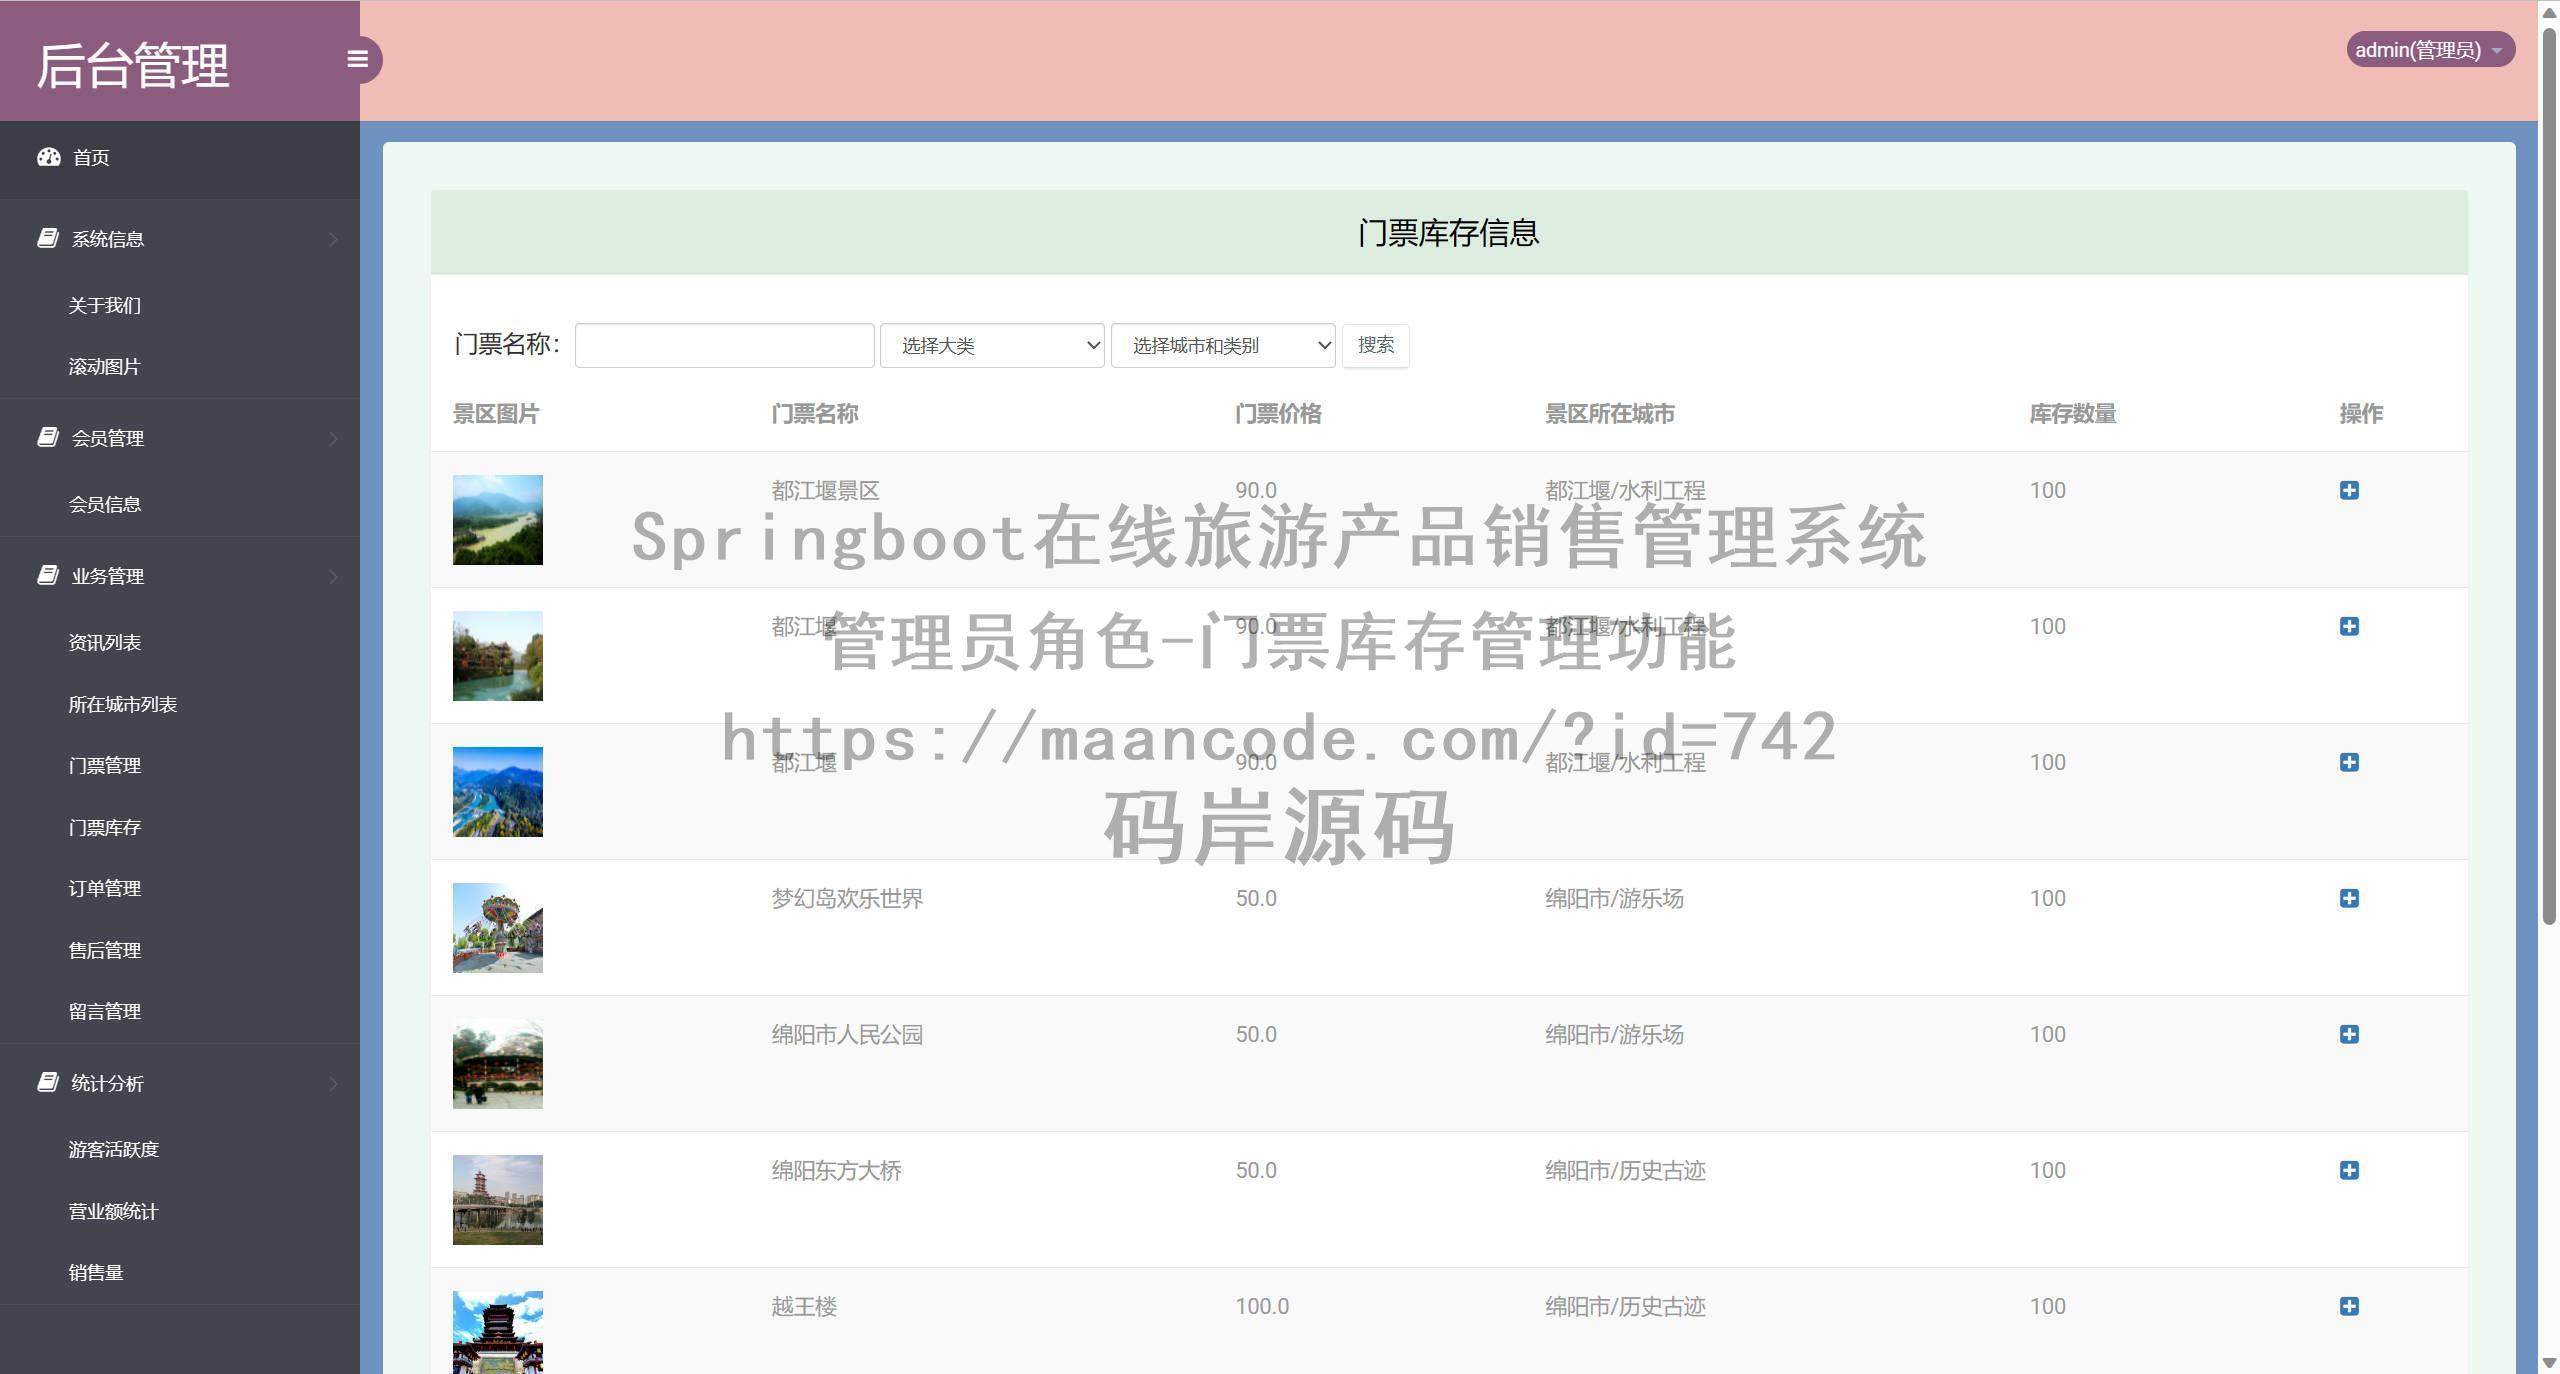
Task: Open 关于我们 in the sidebar
Action: click(104, 305)
